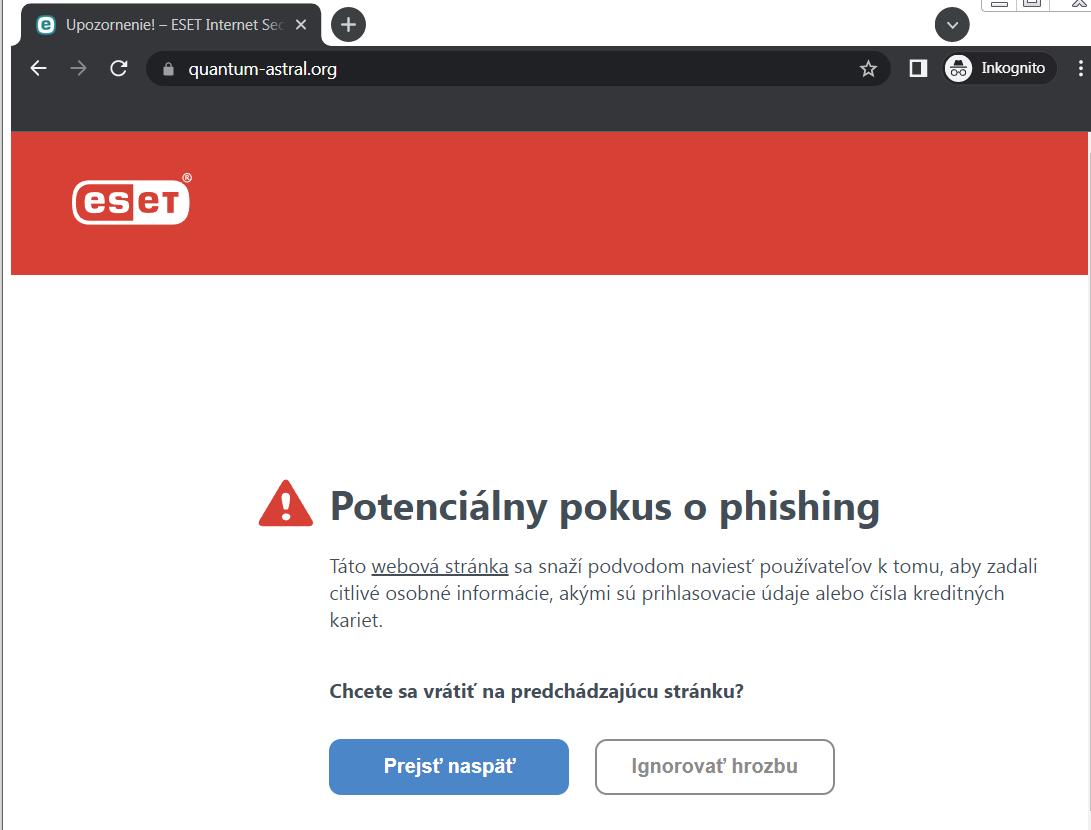Screen dimensions: 1091x830
Task: Open the browser side panel
Action: tap(918, 68)
